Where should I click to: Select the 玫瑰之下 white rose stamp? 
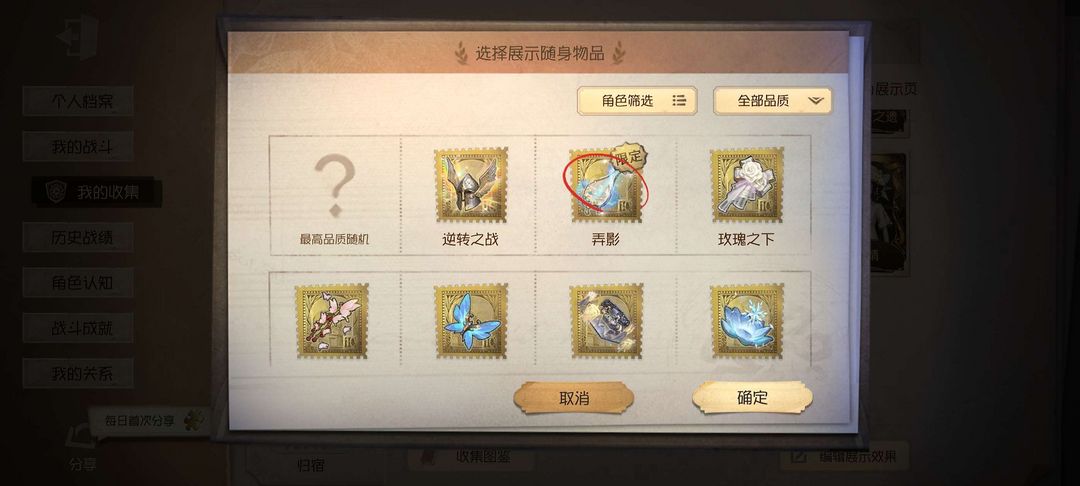747,184
